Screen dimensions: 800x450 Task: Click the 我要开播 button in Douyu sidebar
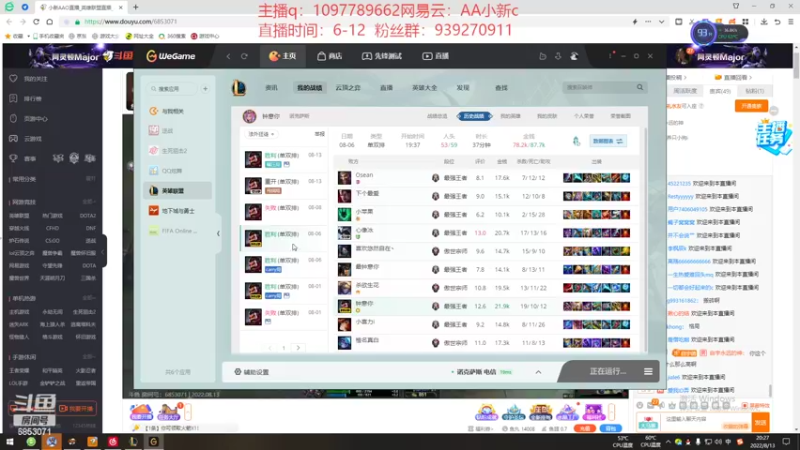click(x=77, y=409)
